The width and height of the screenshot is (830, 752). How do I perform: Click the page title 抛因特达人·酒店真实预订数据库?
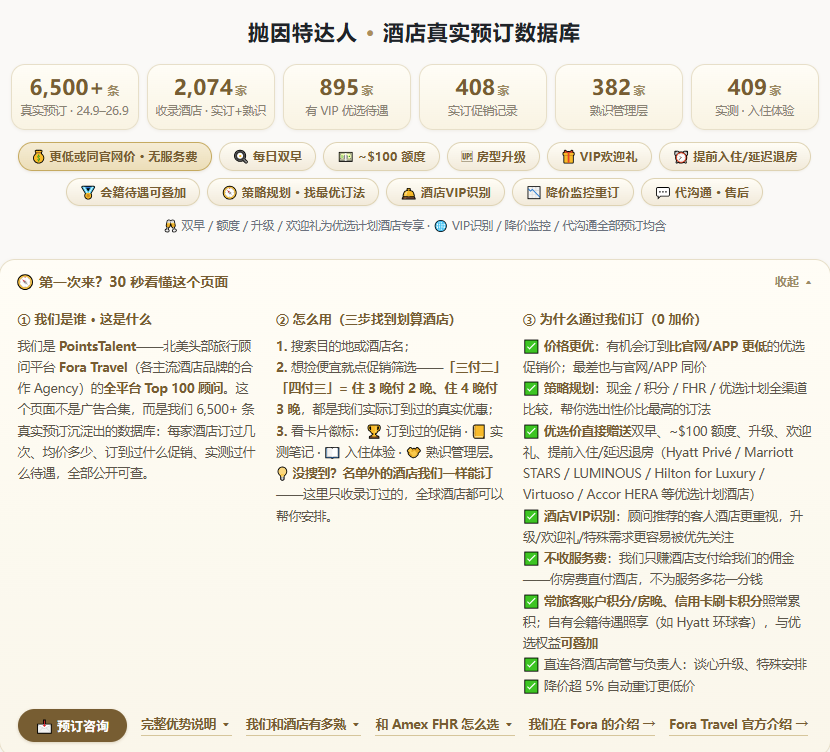point(414,33)
